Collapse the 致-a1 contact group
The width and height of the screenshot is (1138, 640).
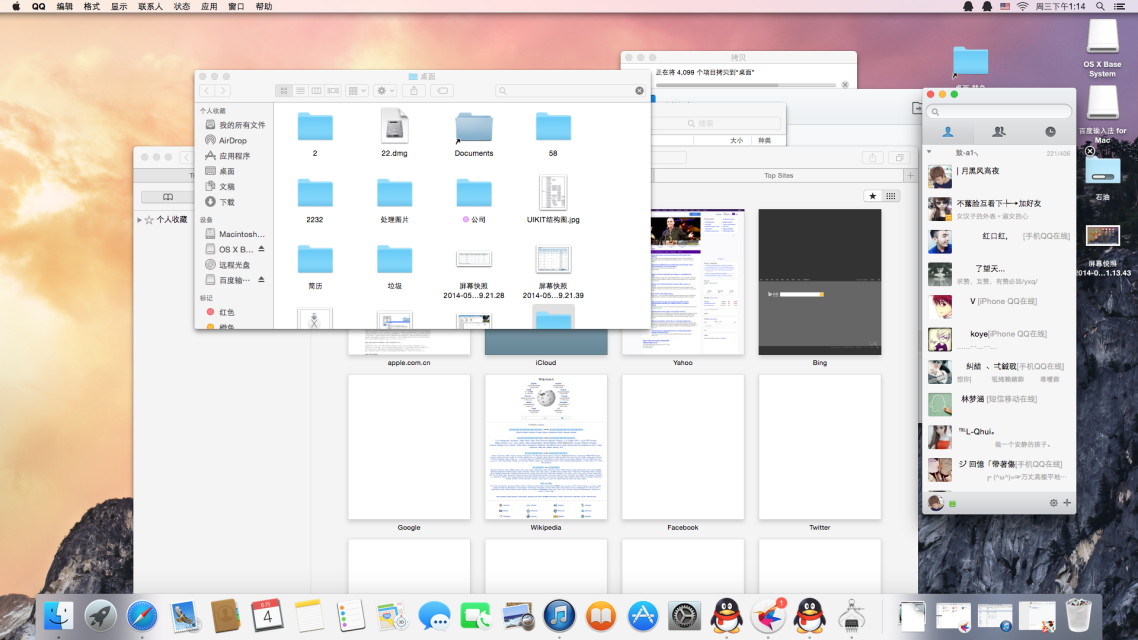click(x=929, y=152)
